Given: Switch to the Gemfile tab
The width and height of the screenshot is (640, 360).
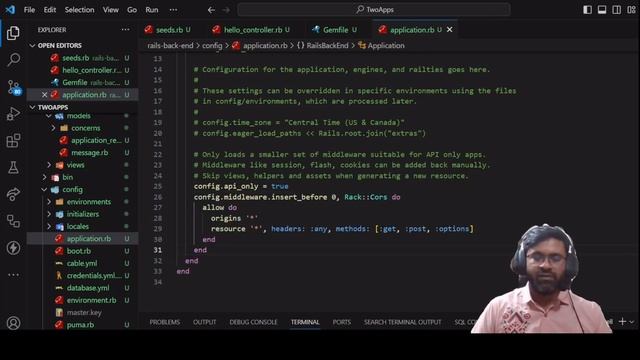Looking at the screenshot, I should tap(334, 29).
